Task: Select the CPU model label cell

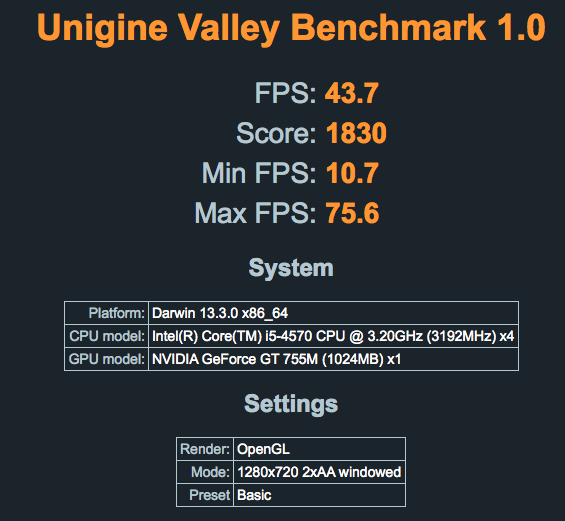Action: point(107,336)
